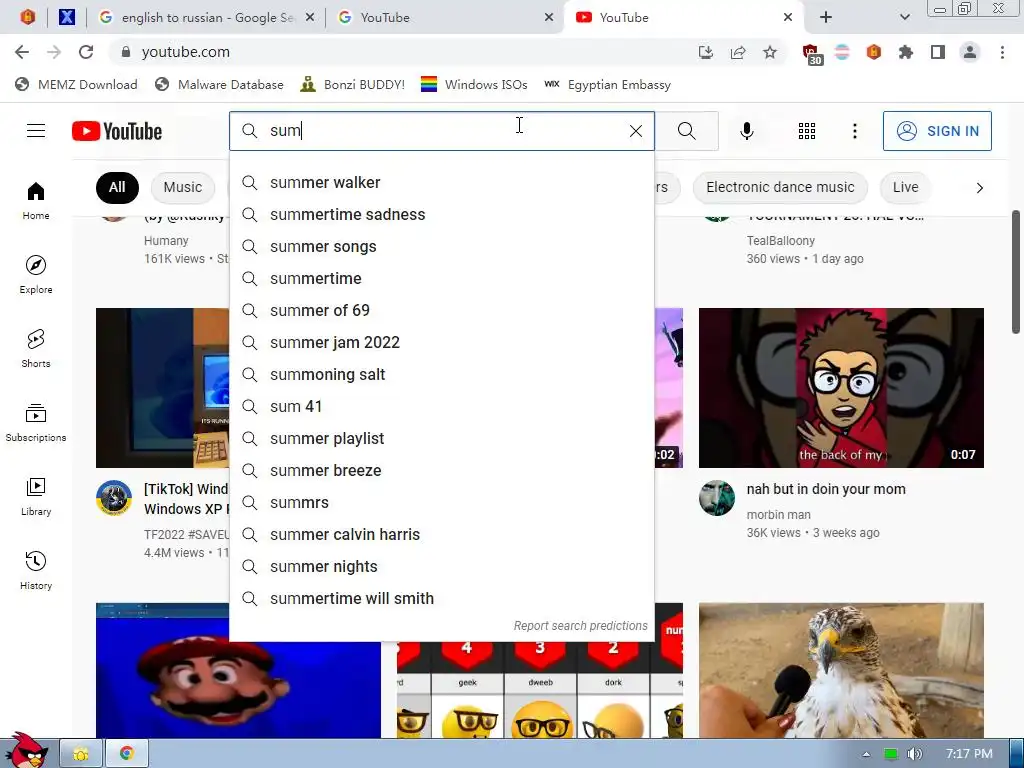
Task: Choose suggestion "summer playlist"
Action: click(x=442, y=438)
